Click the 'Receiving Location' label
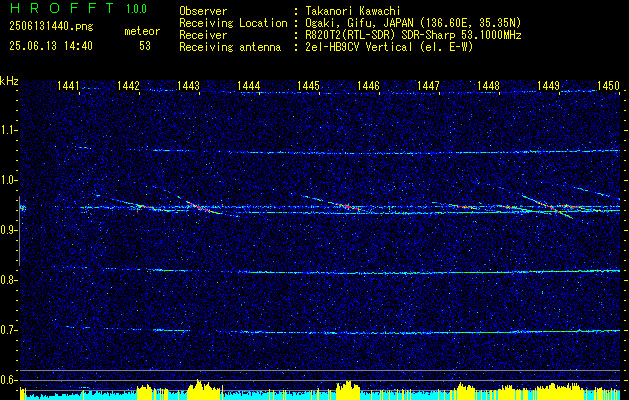629x400 pixels. [233, 23]
